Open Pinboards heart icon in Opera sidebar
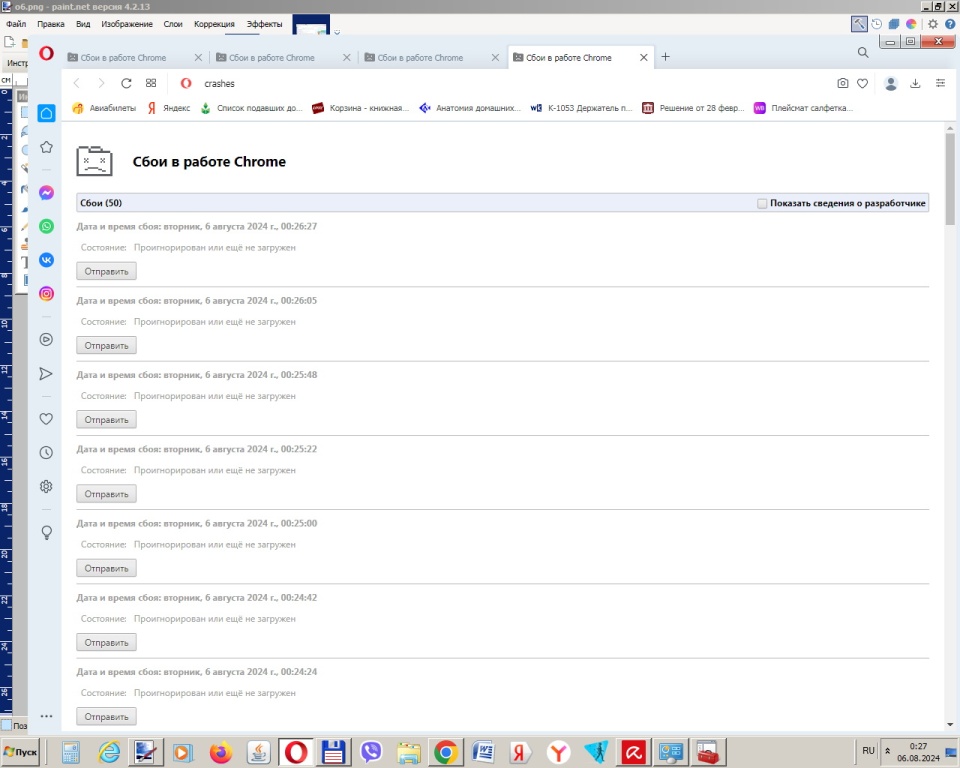This screenshot has height=768, width=960. tap(47, 419)
